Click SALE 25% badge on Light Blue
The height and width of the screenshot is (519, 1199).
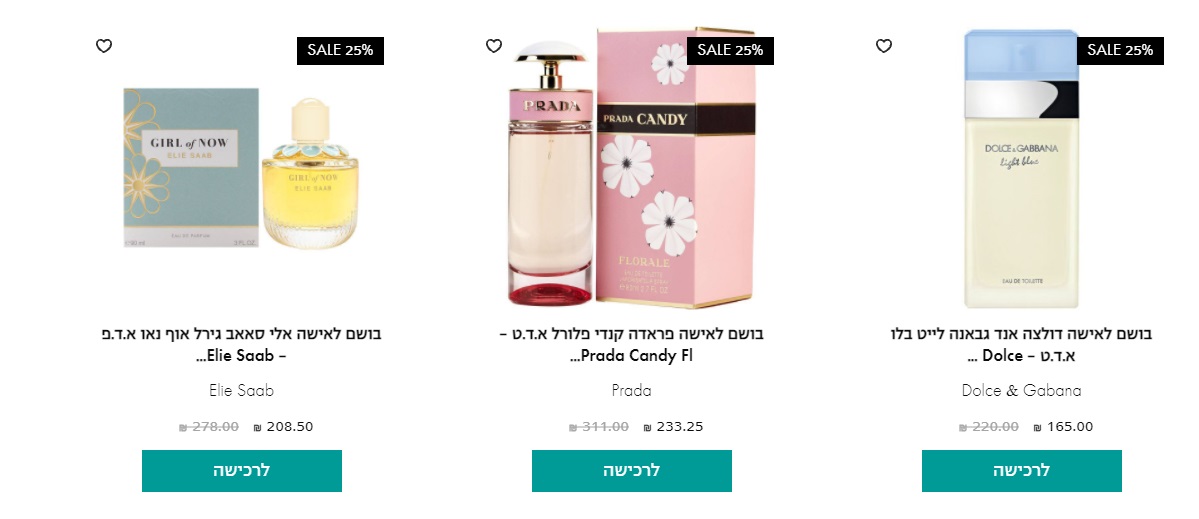(1120, 50)
